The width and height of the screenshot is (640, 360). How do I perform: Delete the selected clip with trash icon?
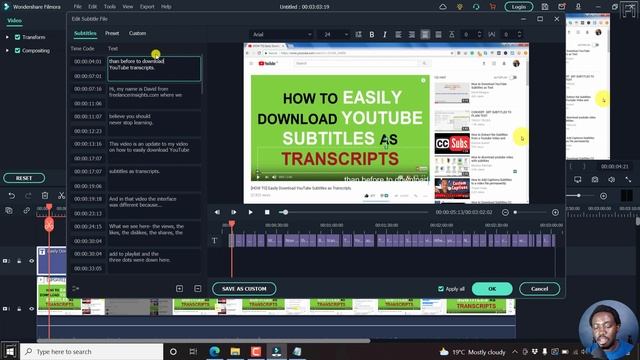coord(45,196)
